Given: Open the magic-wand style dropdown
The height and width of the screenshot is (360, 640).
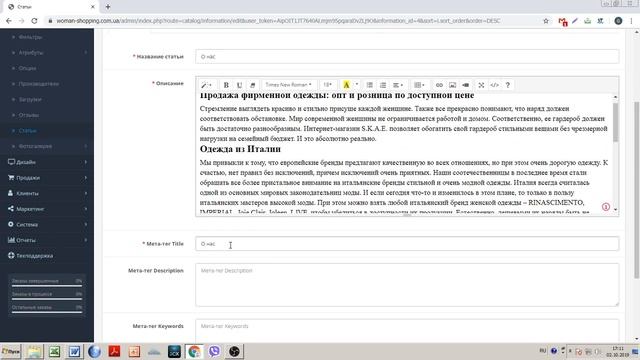Looking at the screenshot, I should [x=206, y=85].
